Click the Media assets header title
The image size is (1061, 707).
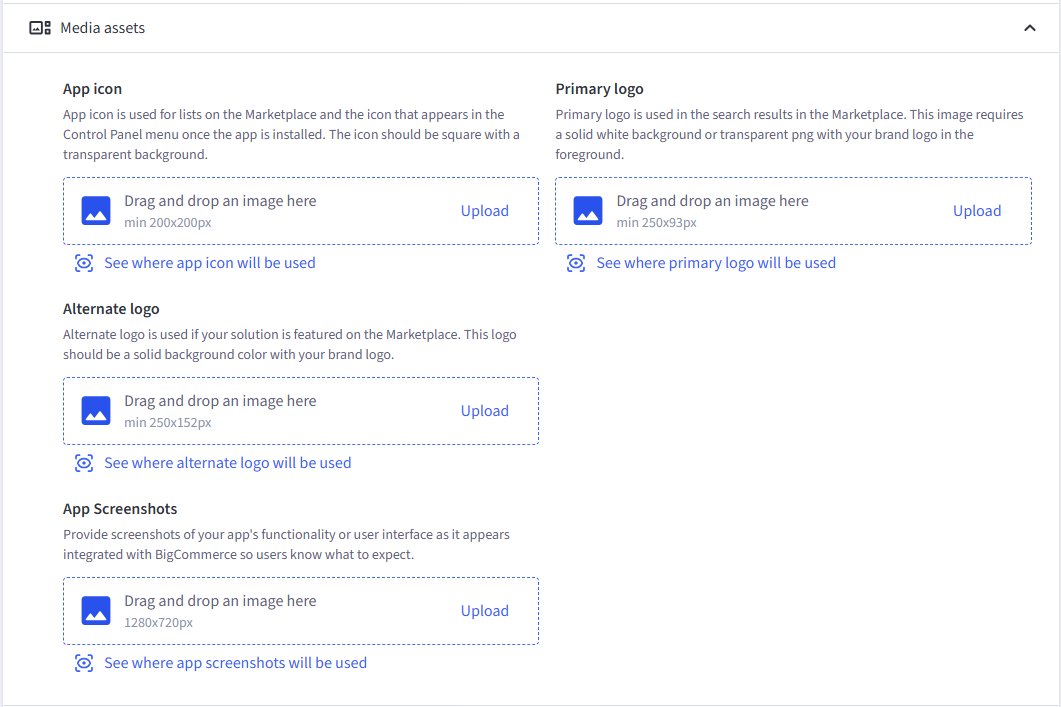[x=102, y=28]
